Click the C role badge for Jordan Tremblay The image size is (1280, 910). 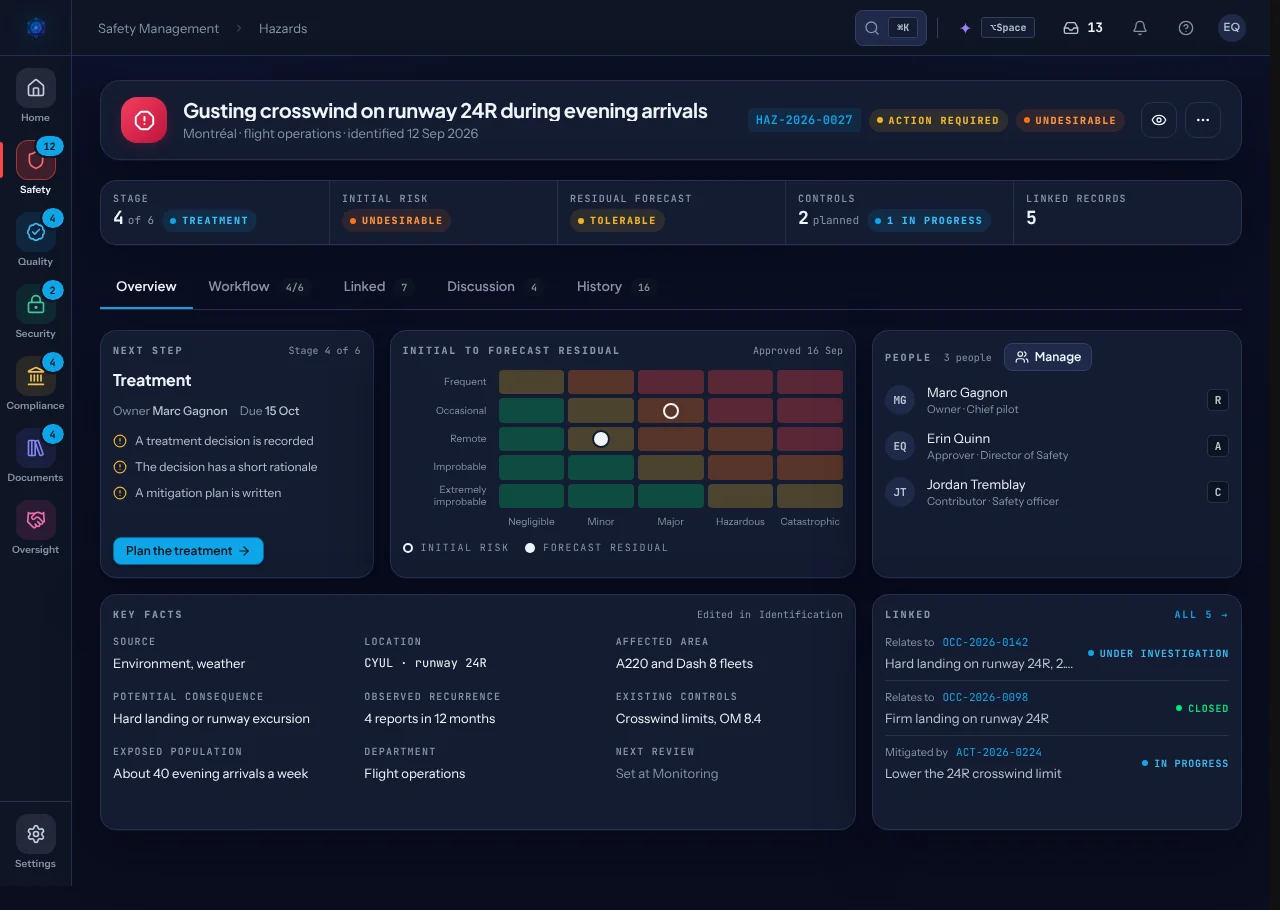coord(1218,492)
